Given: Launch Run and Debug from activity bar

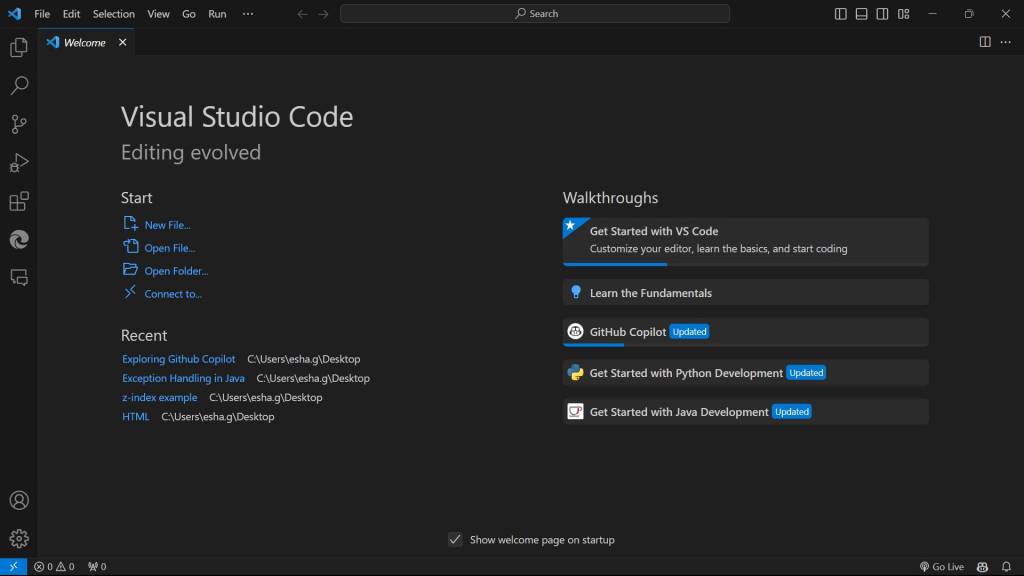Looking at the screenshot, I should click(x=18, y=161).
